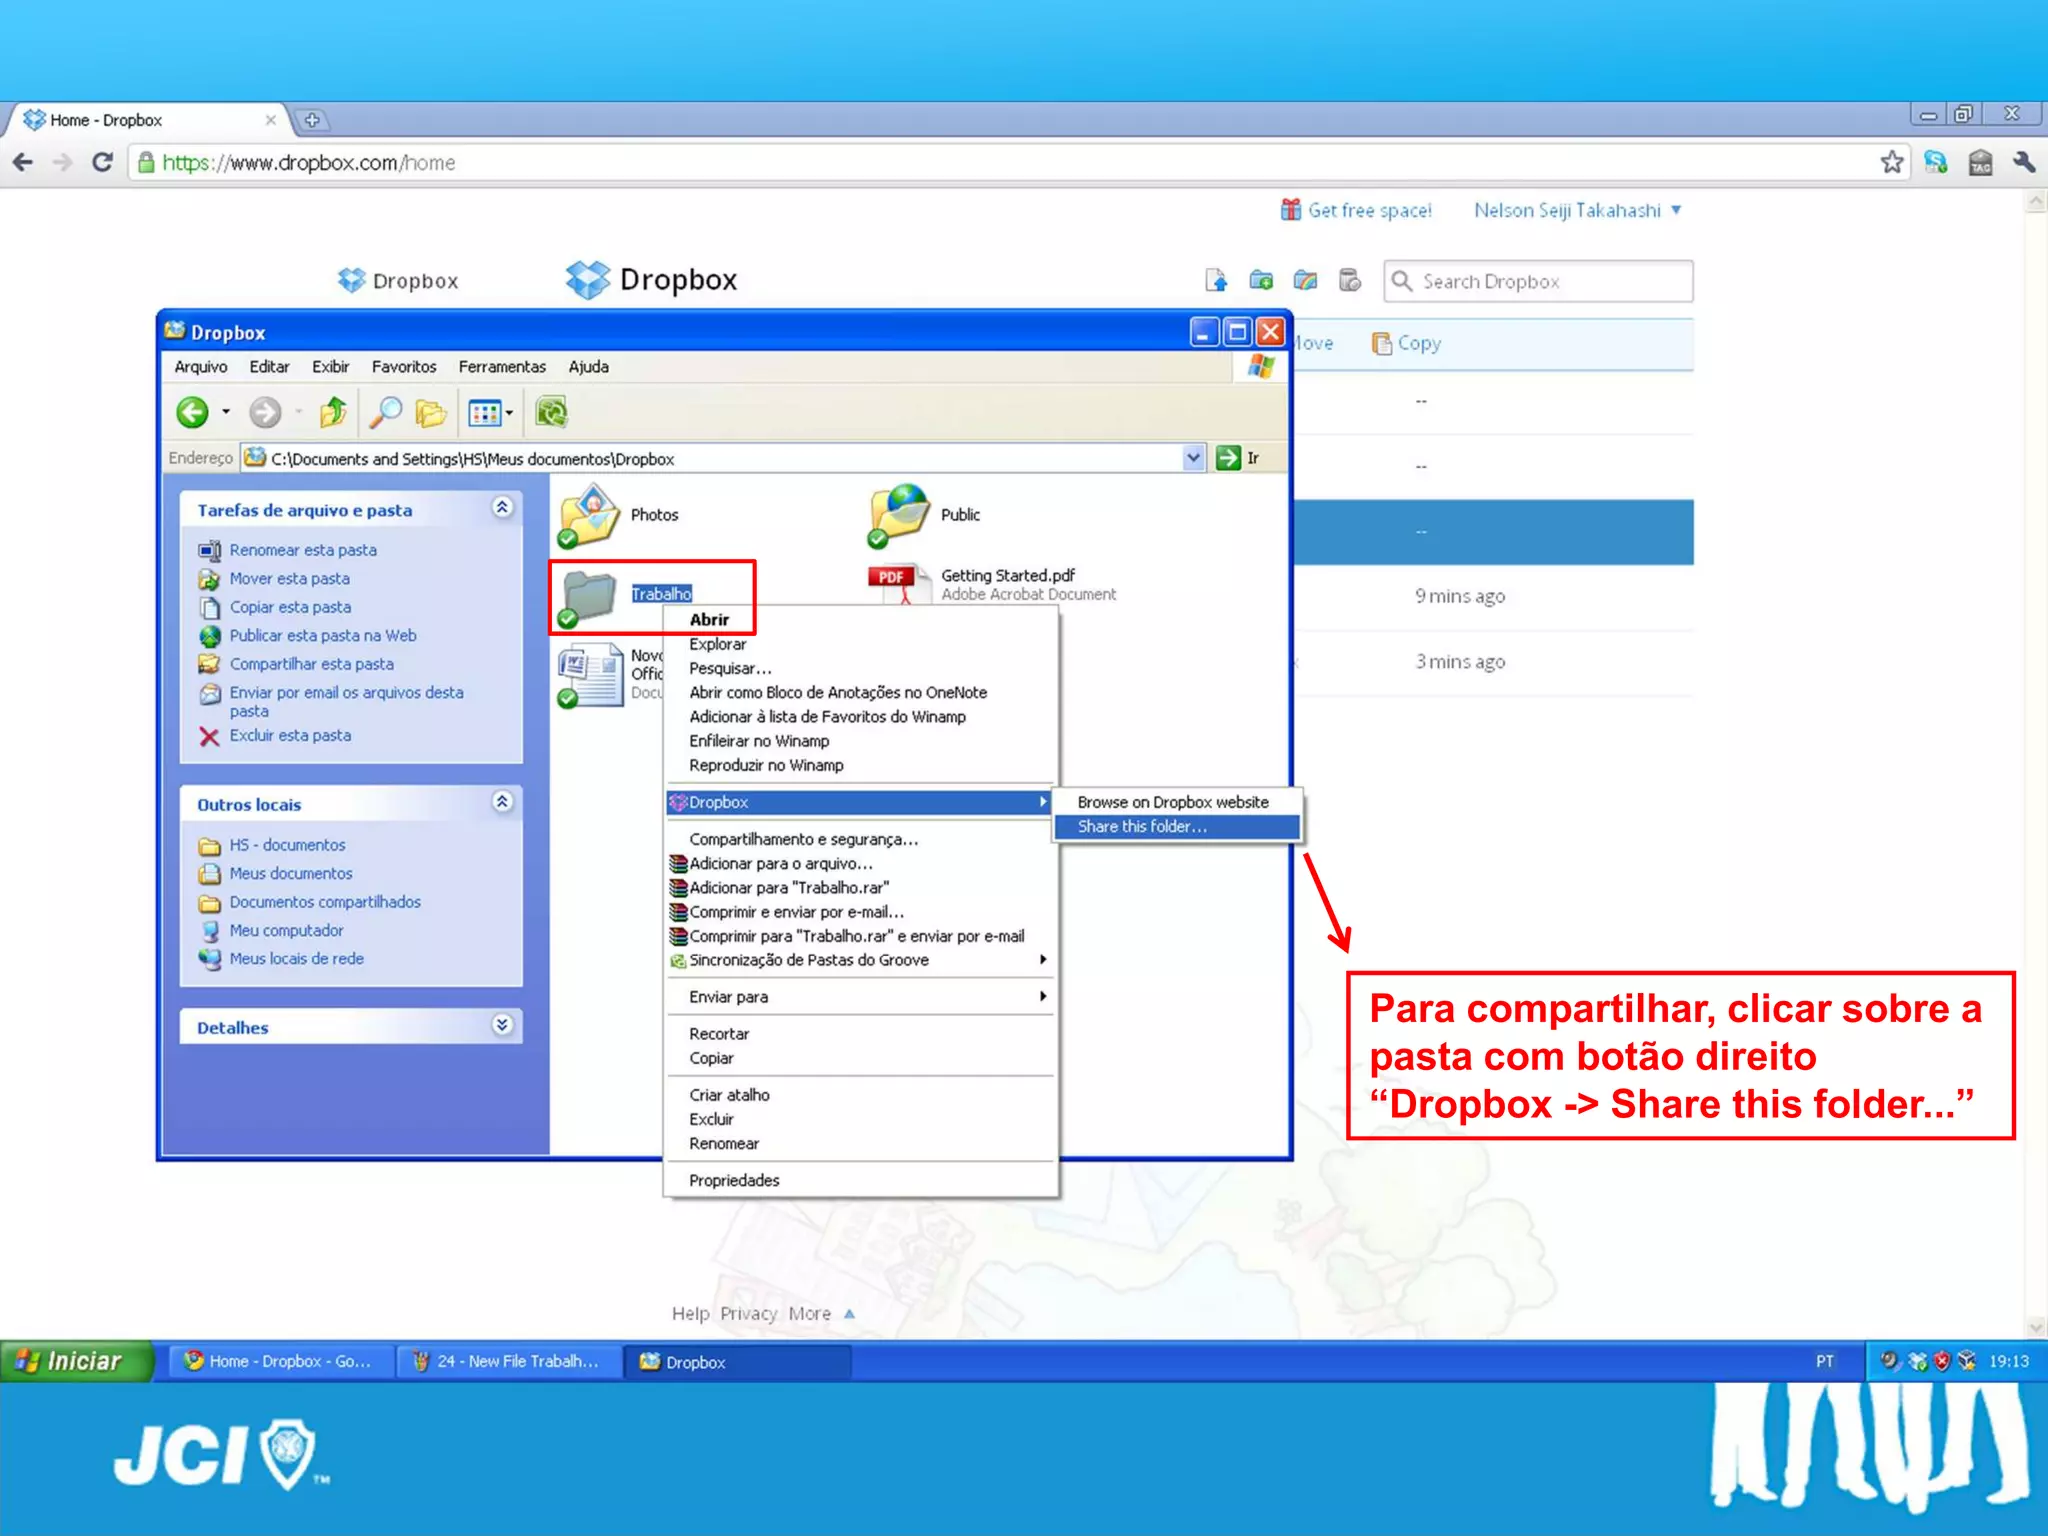
Task: Switch to 24 - New File taskbar item
Action: [x=508, y=1361]
